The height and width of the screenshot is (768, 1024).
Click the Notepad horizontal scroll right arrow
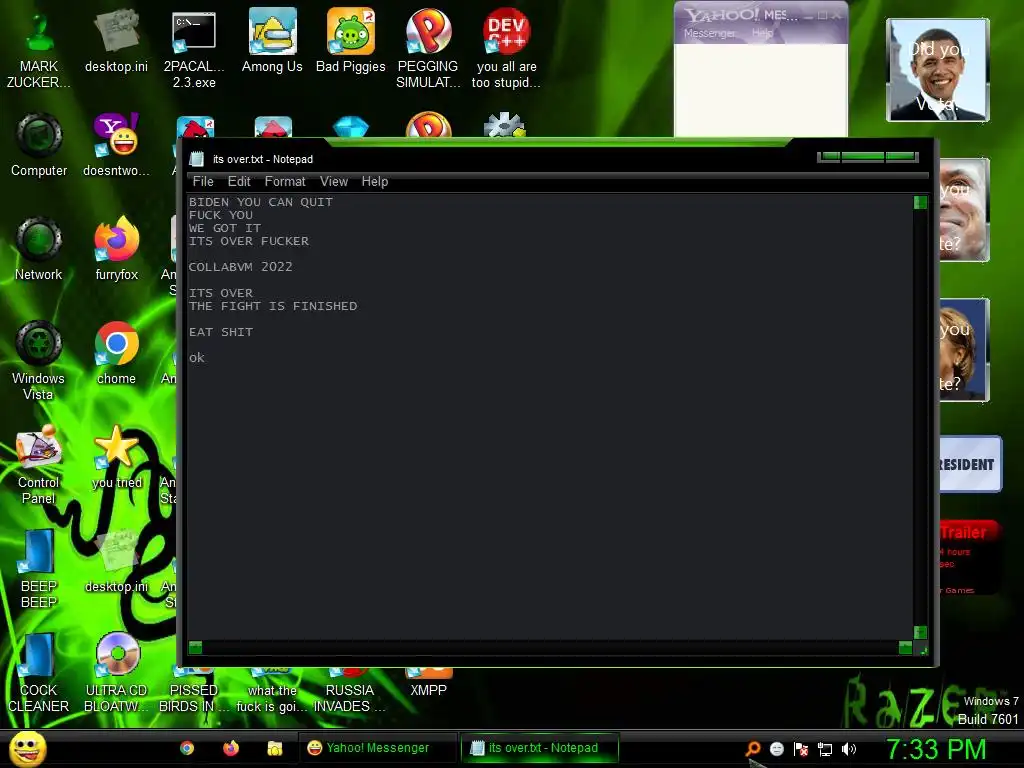[905, 647]
